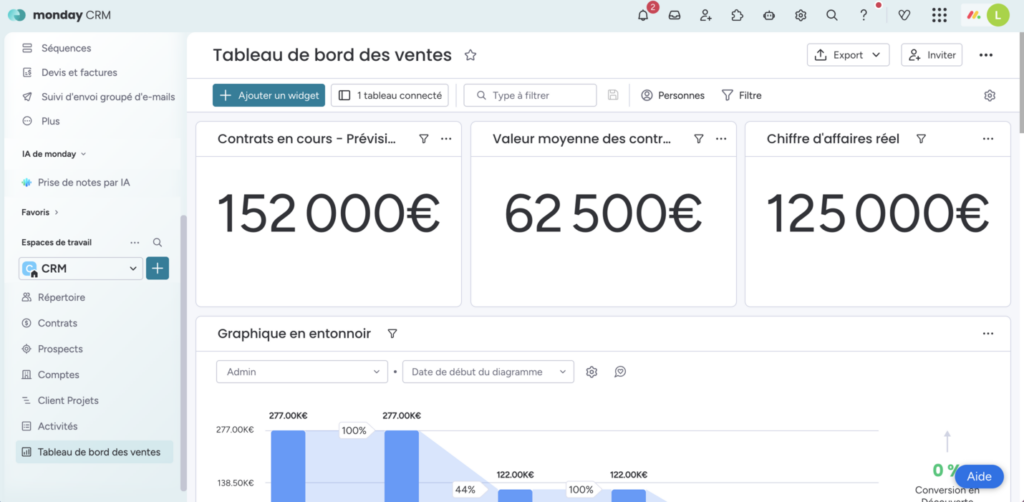
Task: Expand the Export dropdown
Action: click(x=848, y=55)
